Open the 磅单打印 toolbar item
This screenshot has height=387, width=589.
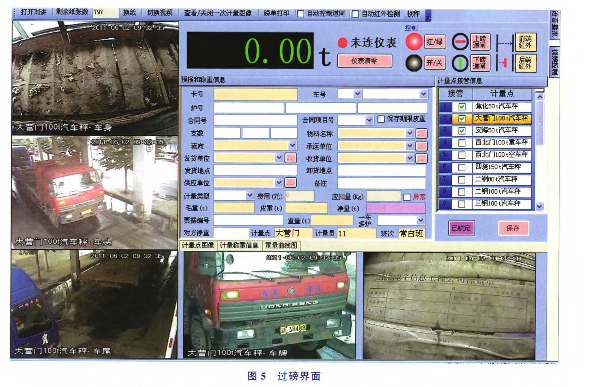coord(276,13)
